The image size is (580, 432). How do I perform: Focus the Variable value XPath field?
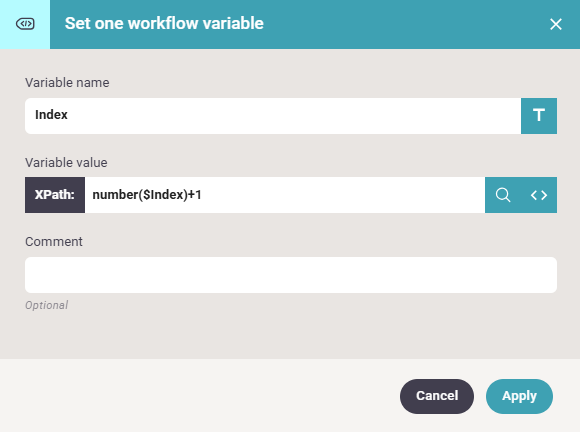pyautogui.click(x=285, y=195)
